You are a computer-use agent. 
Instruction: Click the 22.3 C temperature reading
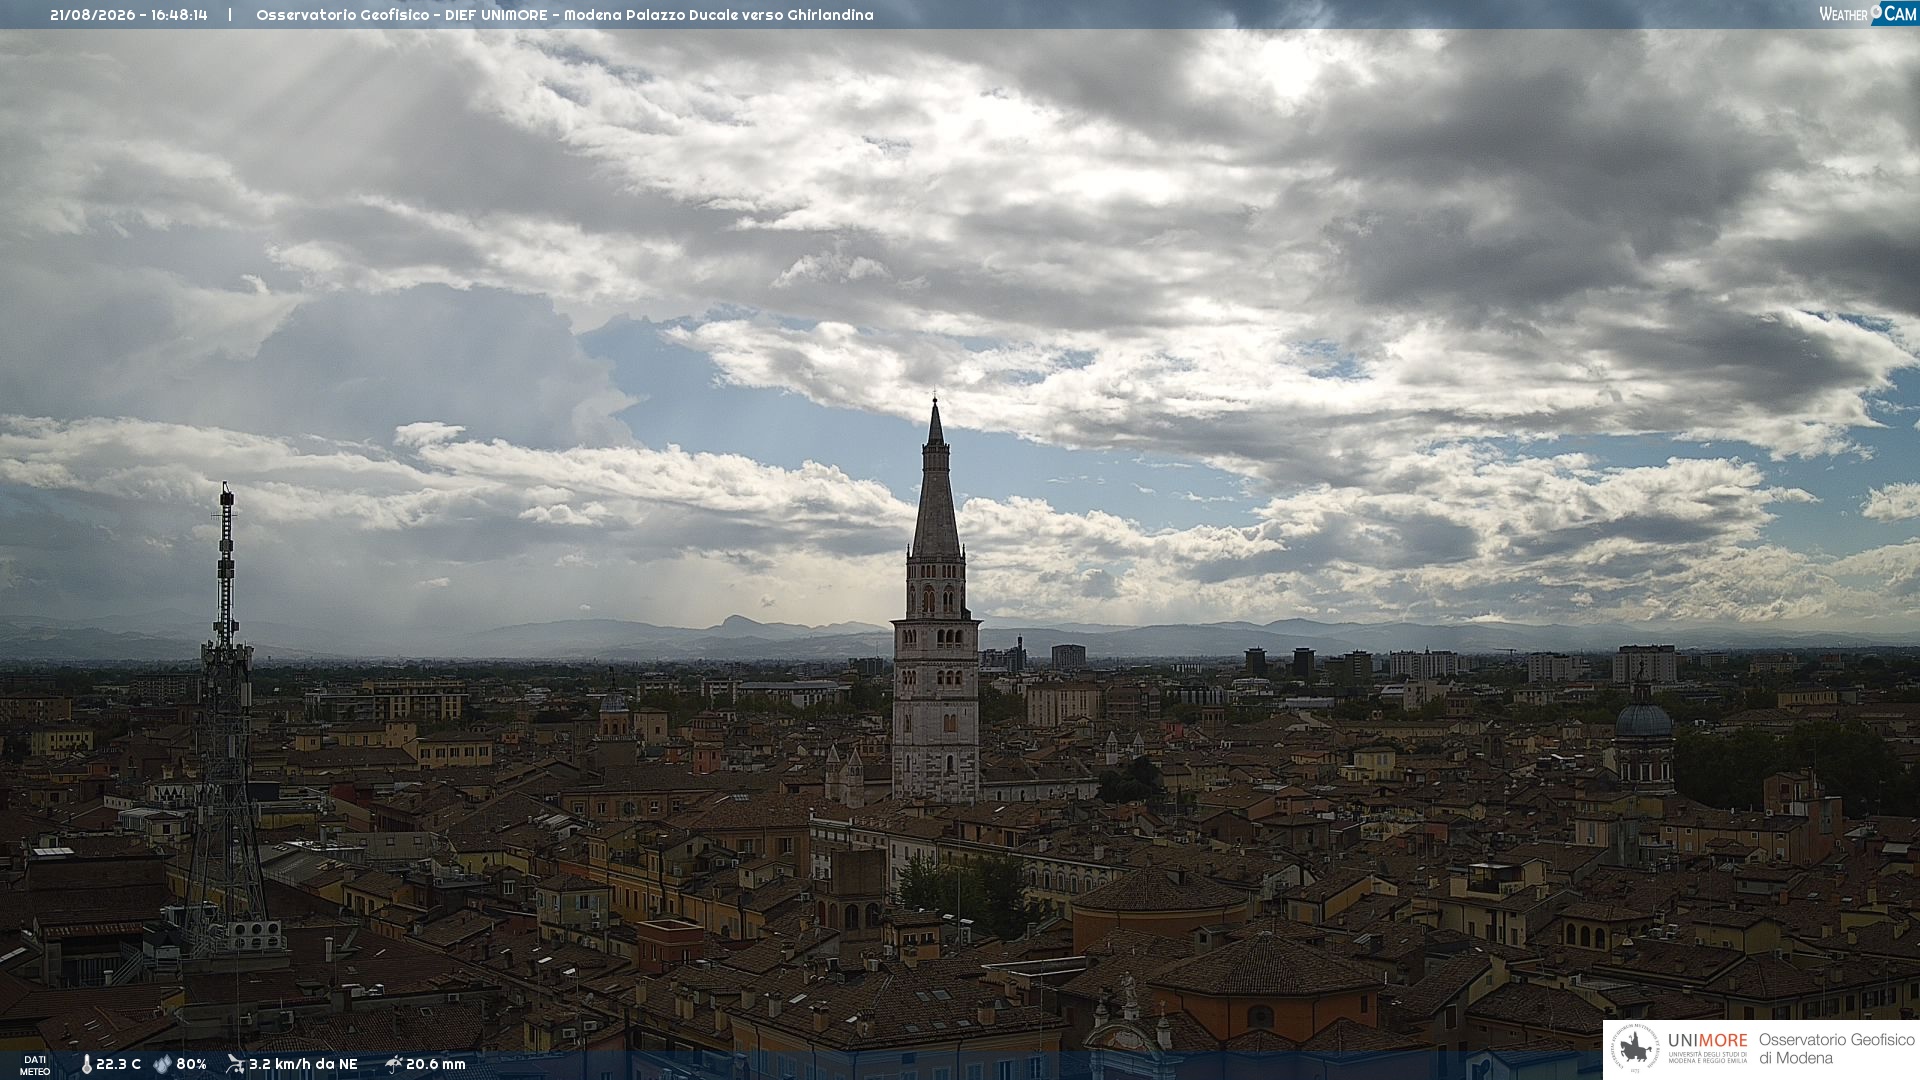point(119,1064)
